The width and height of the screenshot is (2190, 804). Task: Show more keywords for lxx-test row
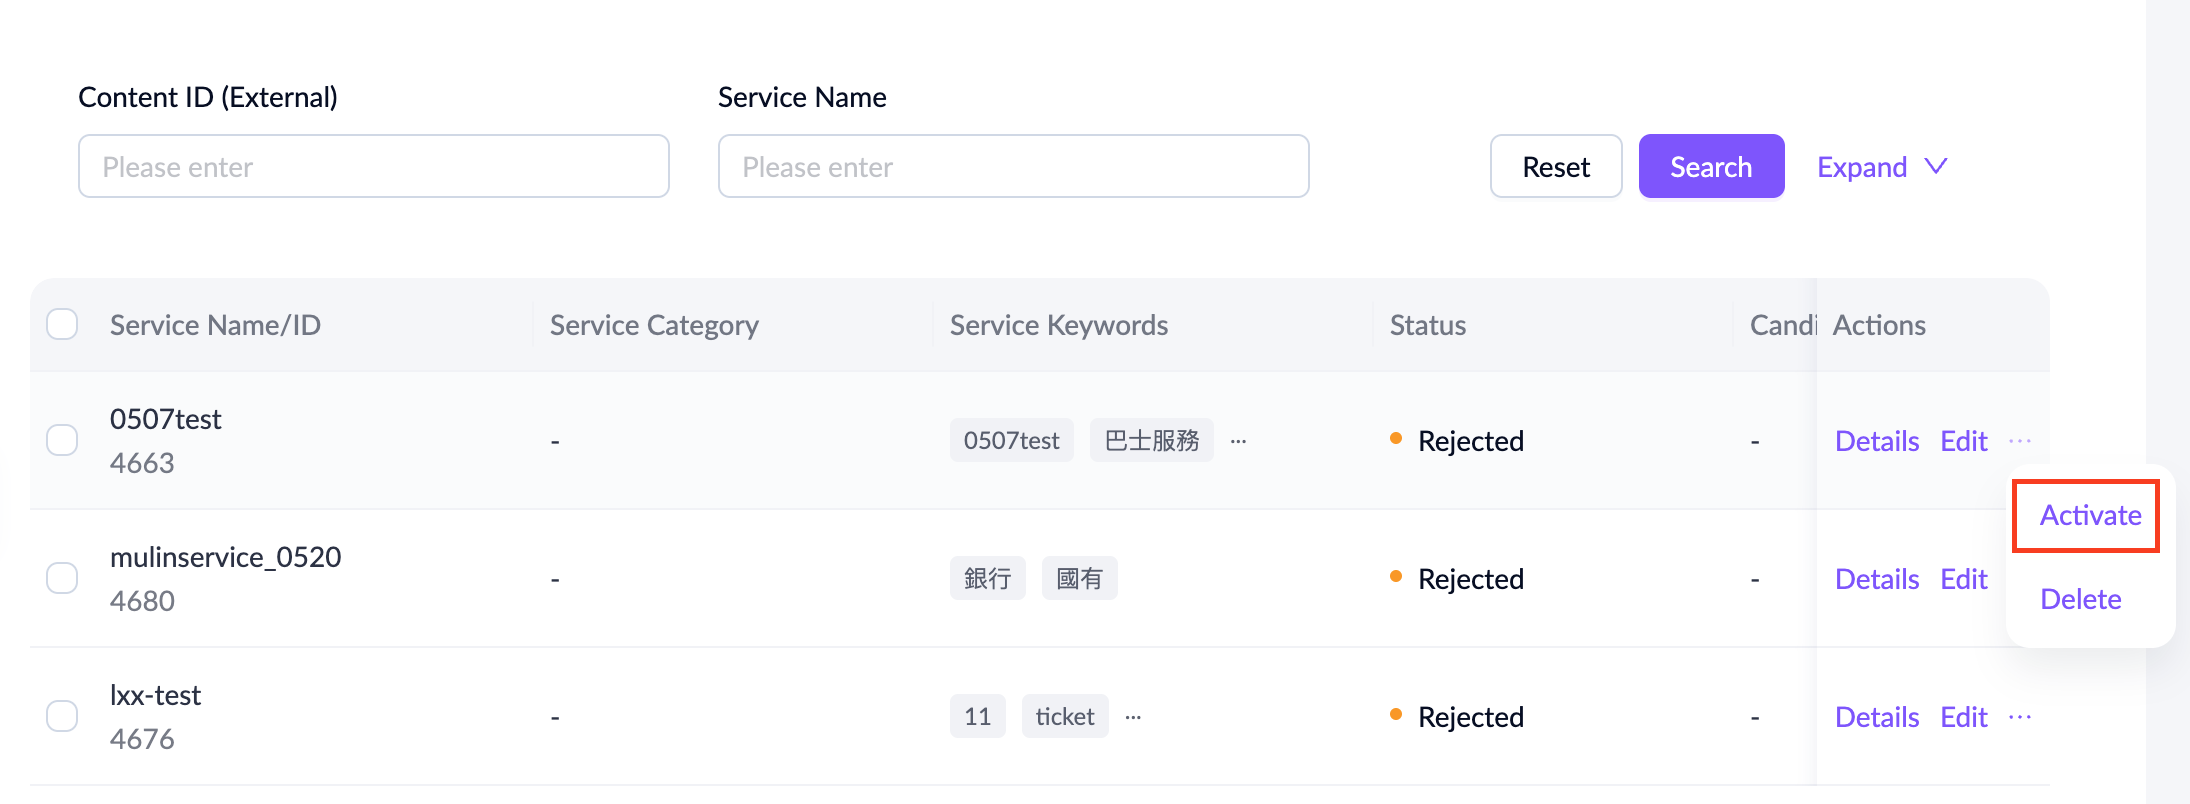1133,717
